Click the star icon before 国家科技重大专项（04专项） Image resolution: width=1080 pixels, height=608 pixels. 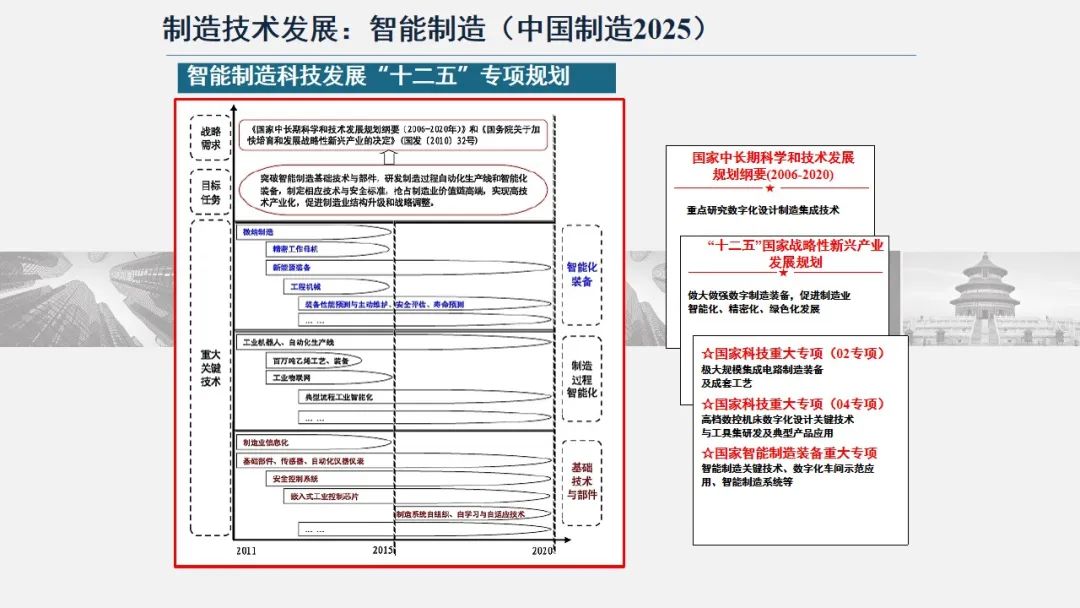[x=707, y=404]
